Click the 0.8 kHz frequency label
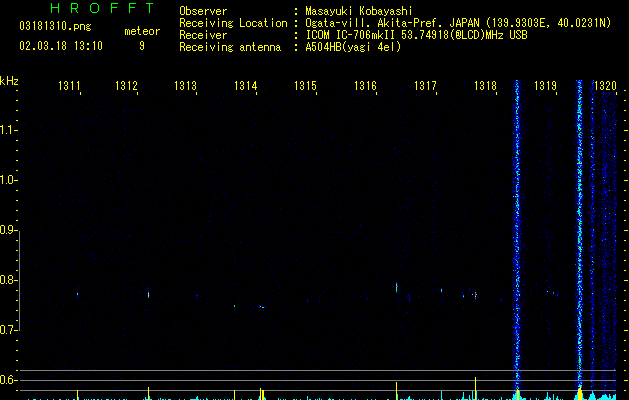 point(8,280)
